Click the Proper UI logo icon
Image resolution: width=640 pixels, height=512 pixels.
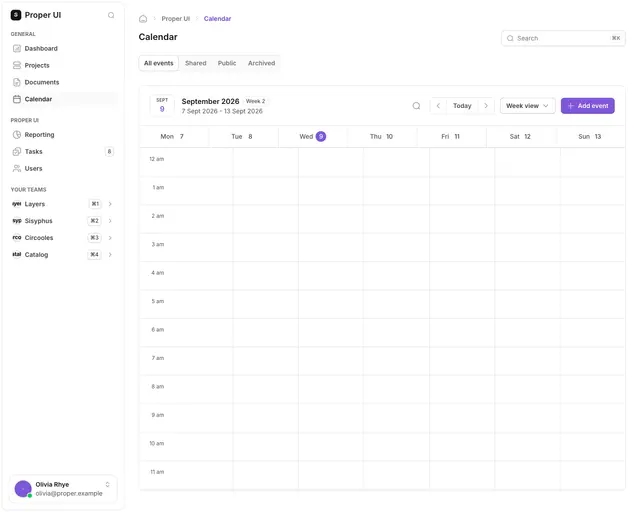coord(16,15)
